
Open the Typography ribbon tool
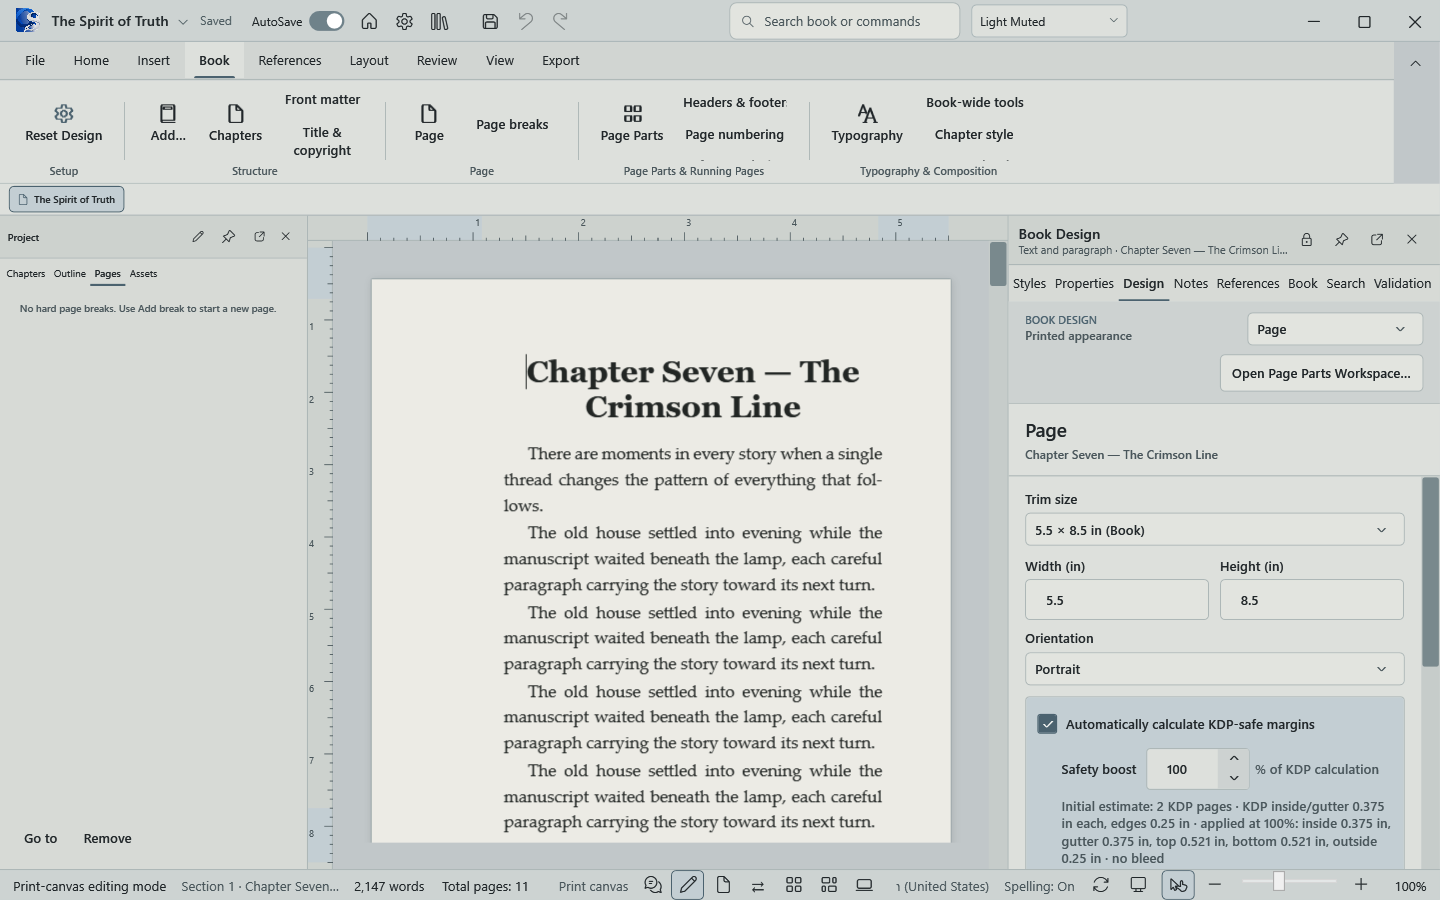867,124
